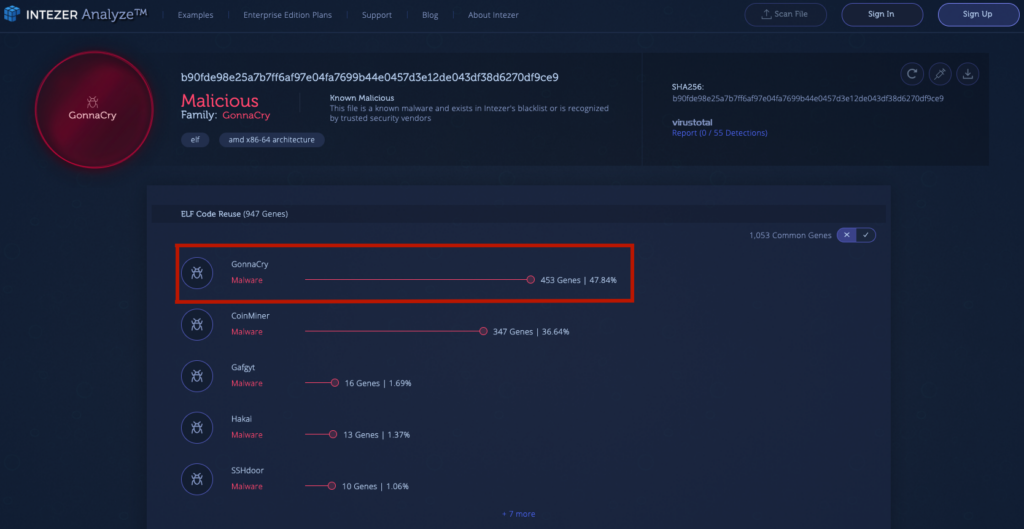
Task: Click the syringe vaccine icon
Action: (940, 74)
